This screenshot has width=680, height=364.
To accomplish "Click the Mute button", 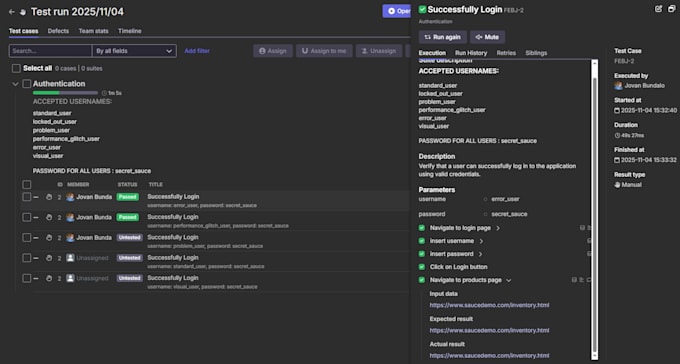I will [487, 37].
